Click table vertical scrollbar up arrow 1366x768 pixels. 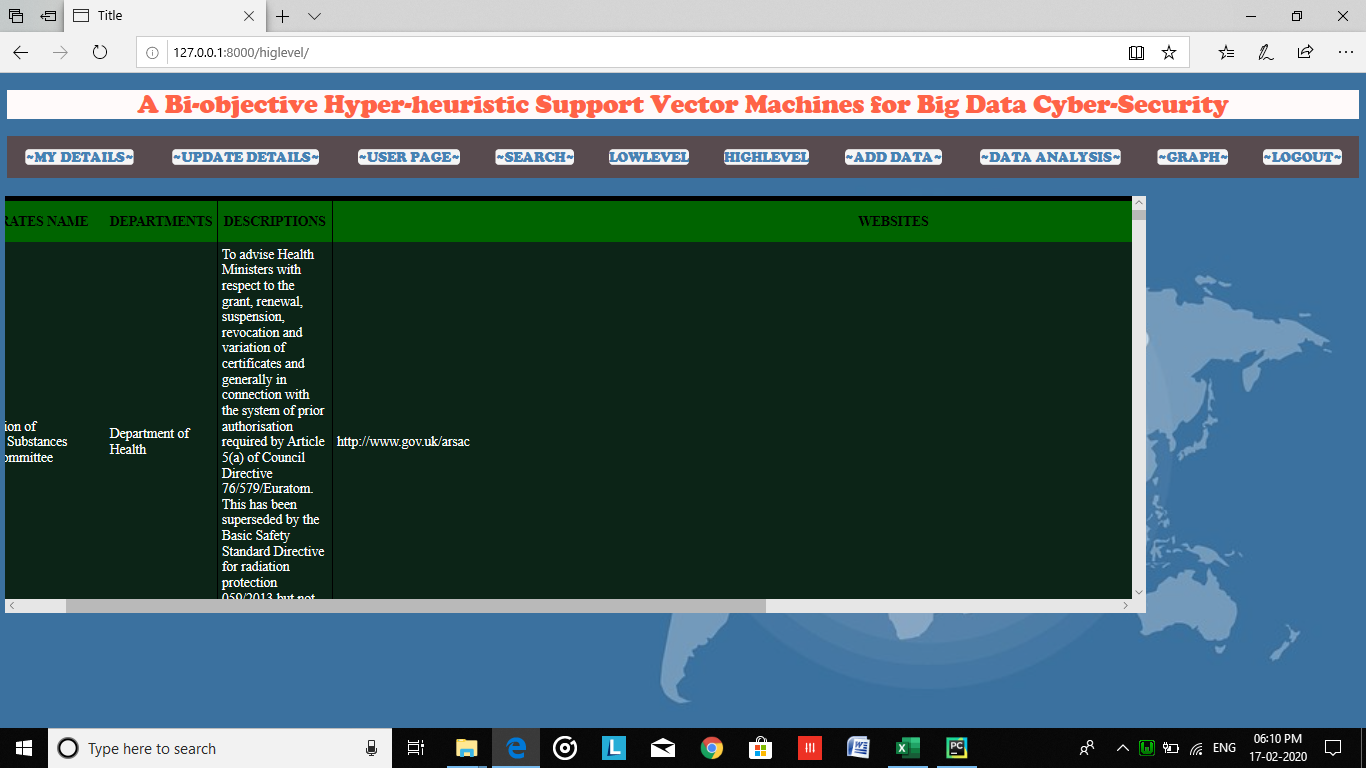(x=1139, y=203)
